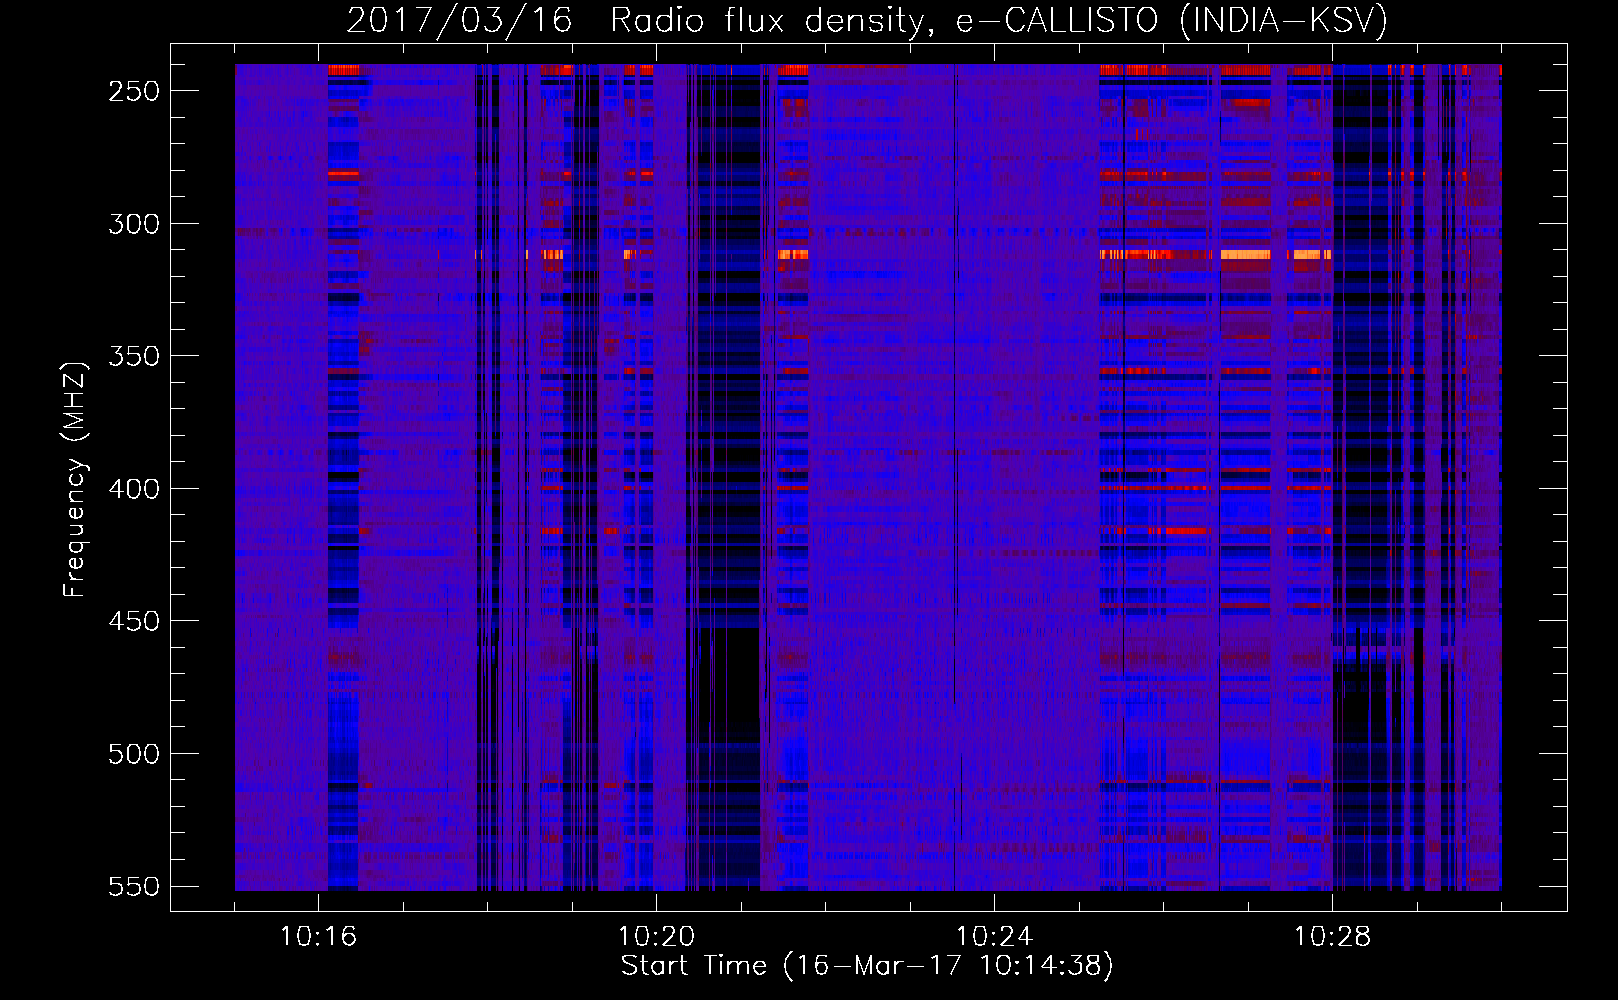
Task: Click the 'Frequency (MHZ)' axis label
Action: point(75,479)
